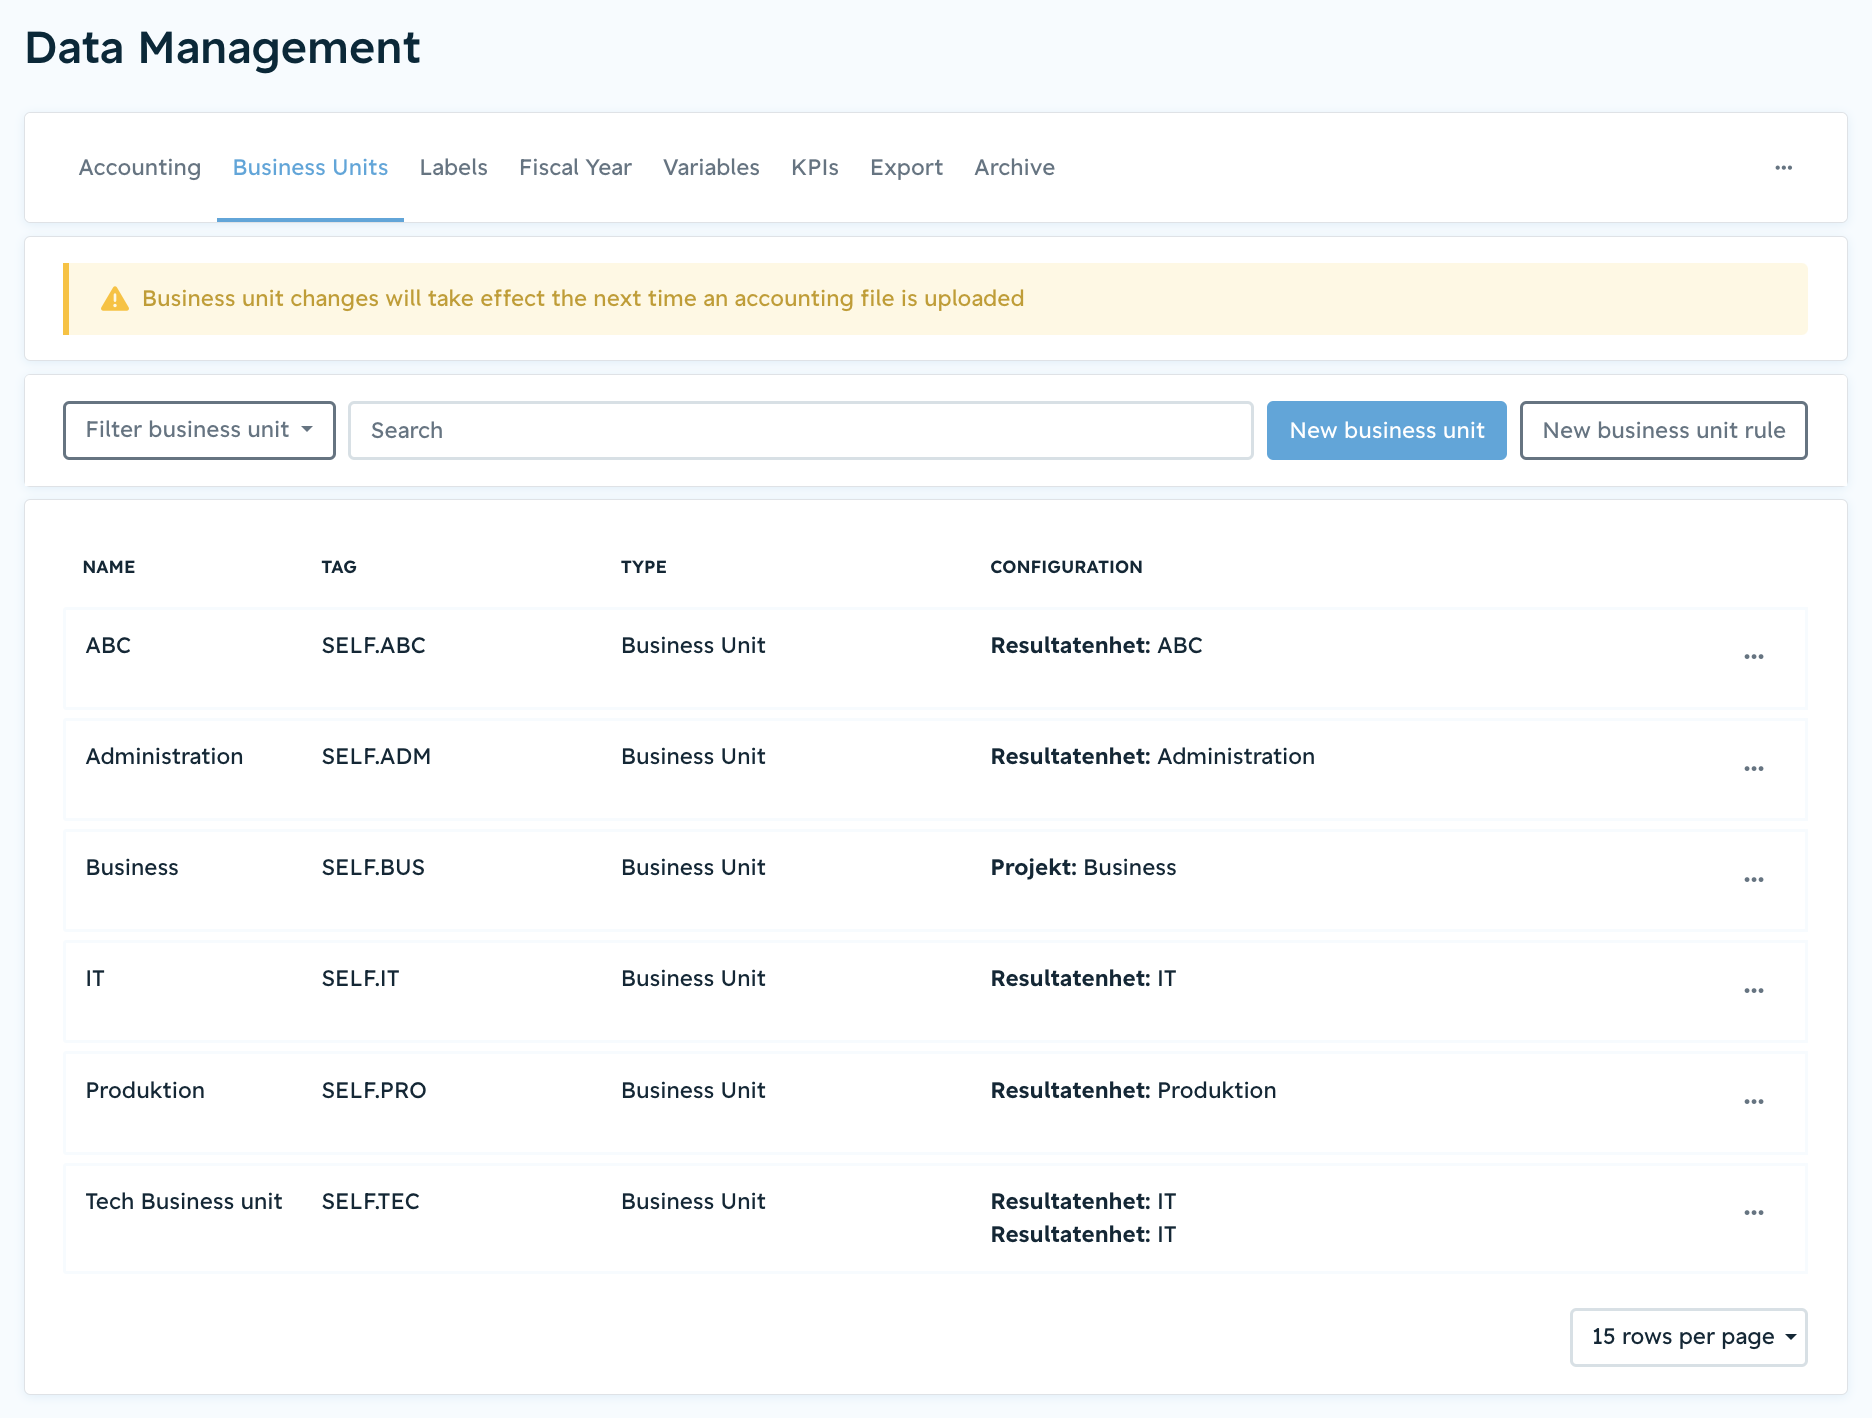Click Projekt: Business configuration text
This screenshot has width=1872, height=1418.
tap(1083, 868)
